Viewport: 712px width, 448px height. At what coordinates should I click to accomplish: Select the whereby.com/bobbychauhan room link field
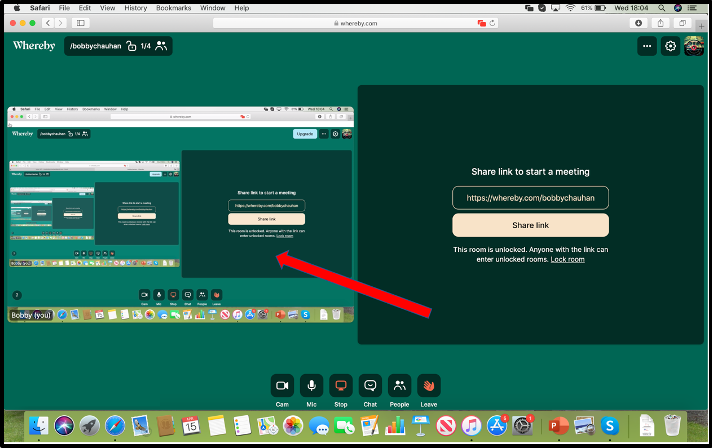[530, 198]
